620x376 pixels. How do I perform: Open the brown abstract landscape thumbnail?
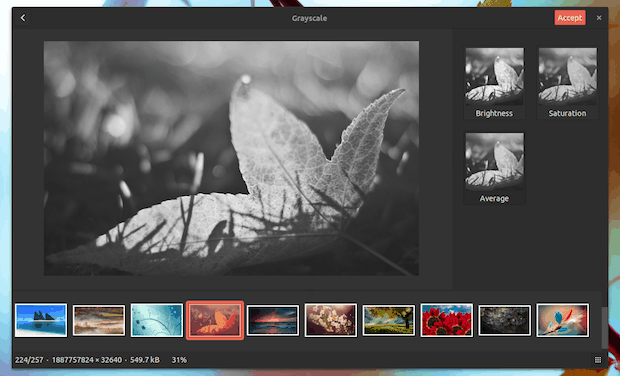point(99,320)
